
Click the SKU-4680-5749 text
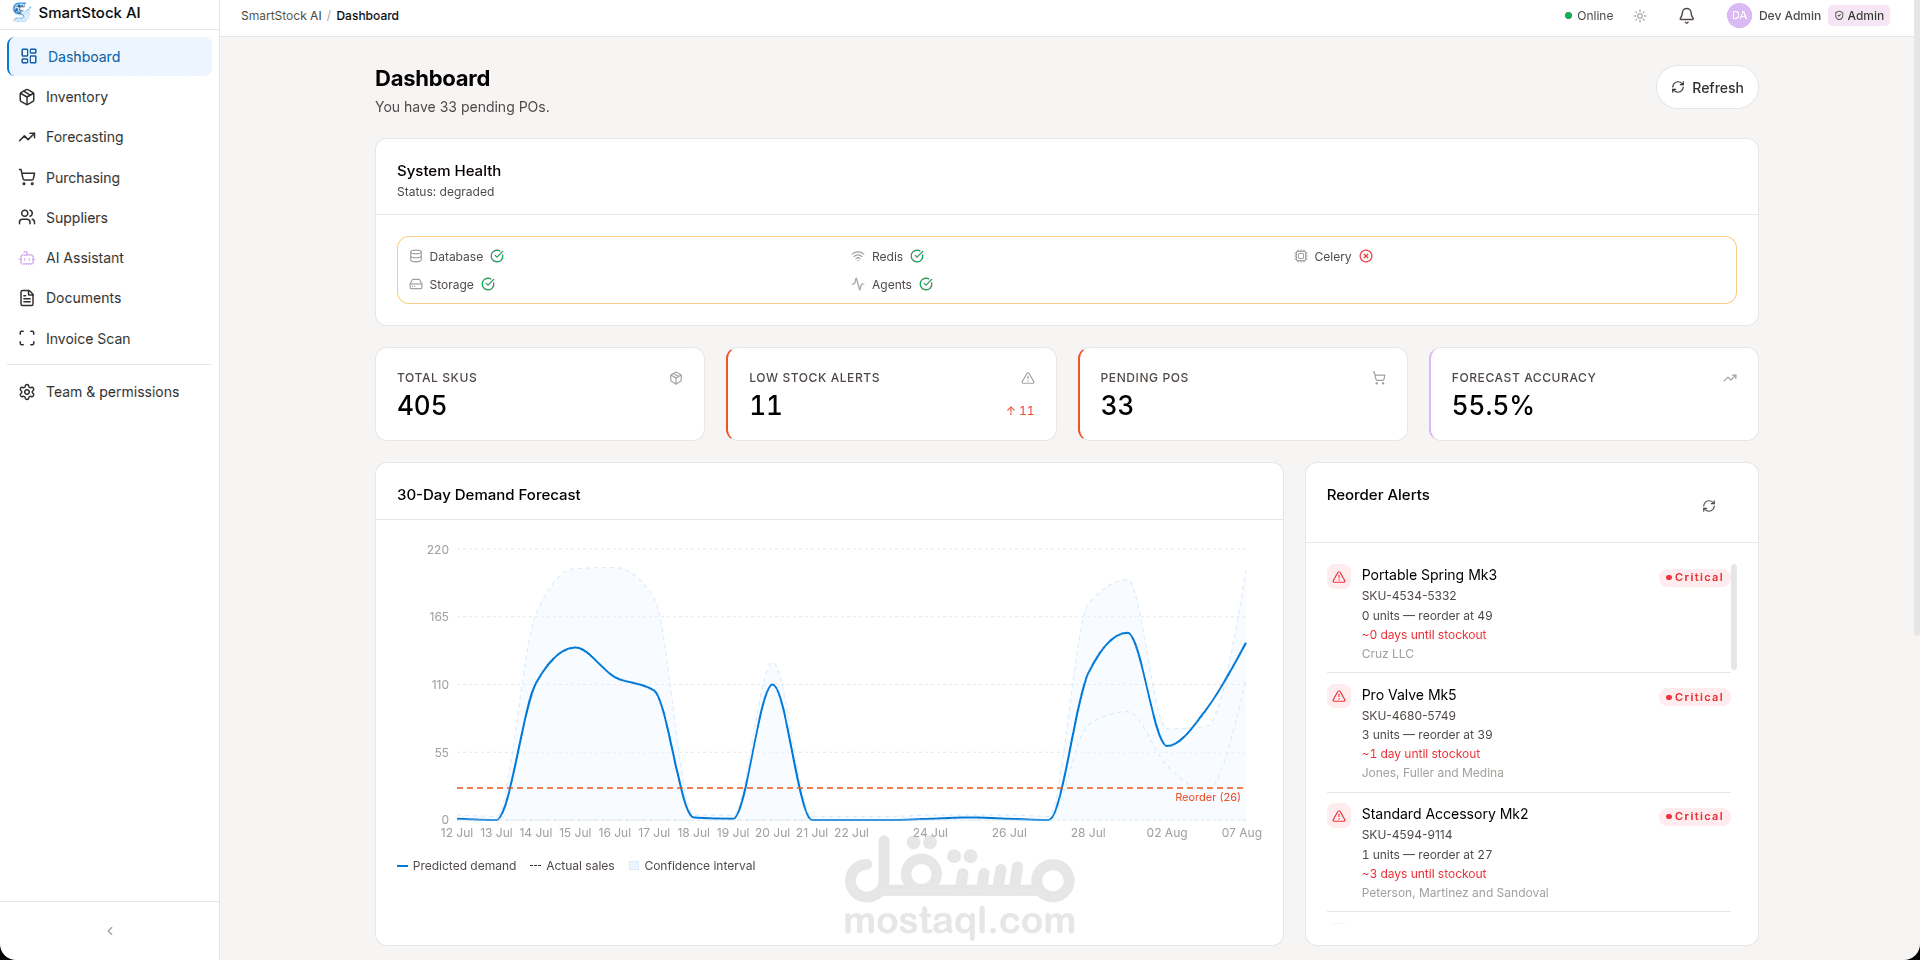pyautogui.click(x=1409, y=716)
